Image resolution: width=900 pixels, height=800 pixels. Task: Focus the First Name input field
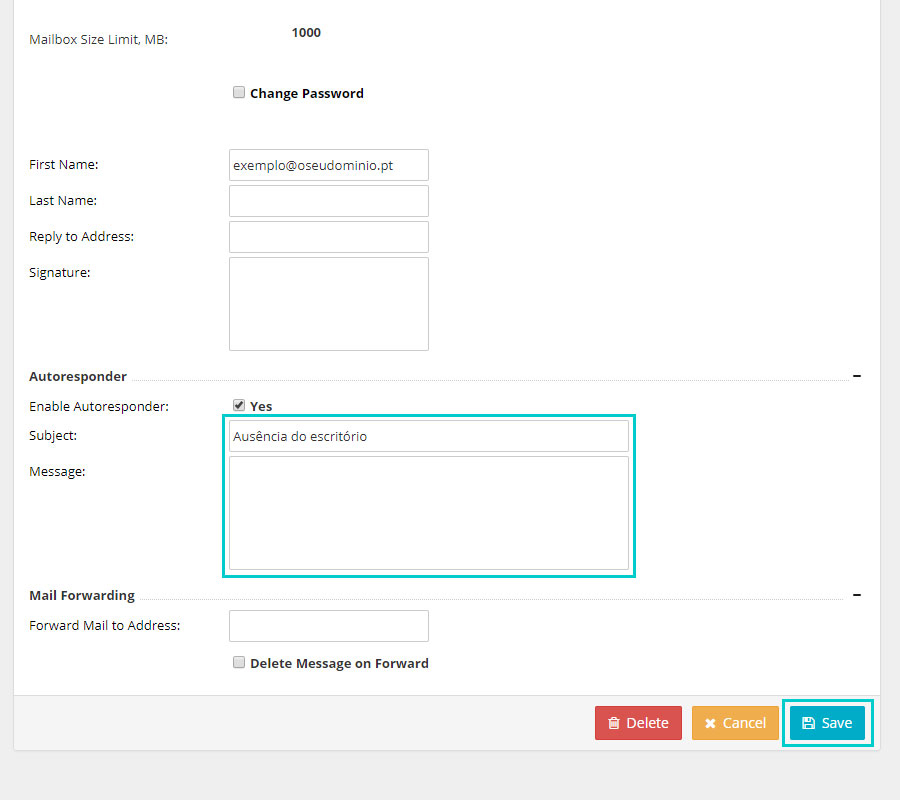click(x=328, y=165)
